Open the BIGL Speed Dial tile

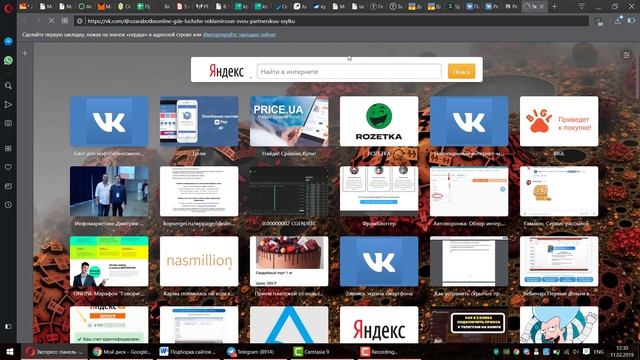coord(559,121)
